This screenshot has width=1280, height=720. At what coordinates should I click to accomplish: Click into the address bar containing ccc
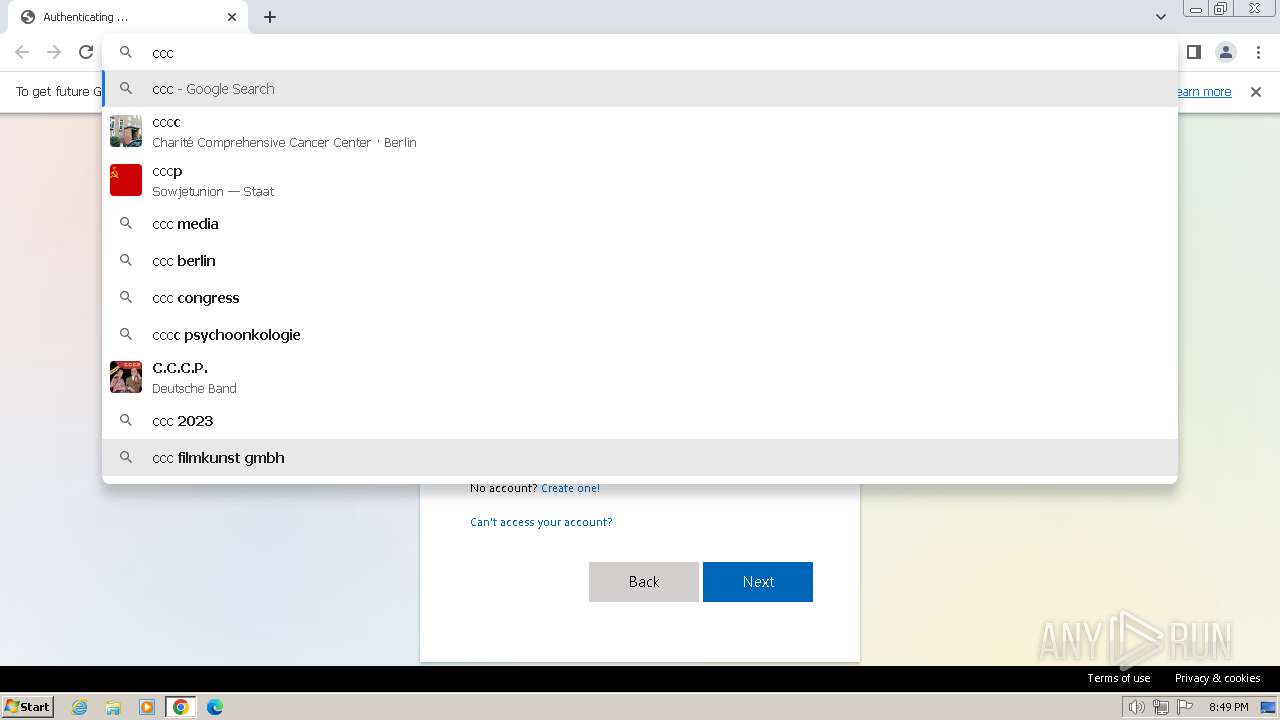tap(640, 53)
